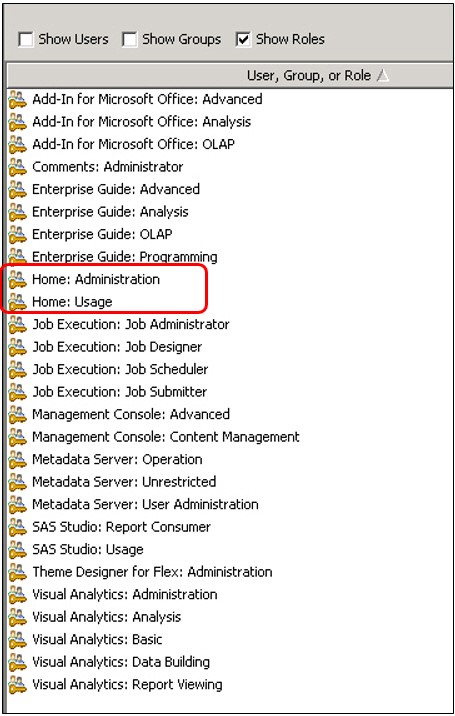Click role icon beside SAS Studio: Usage
The width and height of the screenshot is (455, 716).
point(17,550)
